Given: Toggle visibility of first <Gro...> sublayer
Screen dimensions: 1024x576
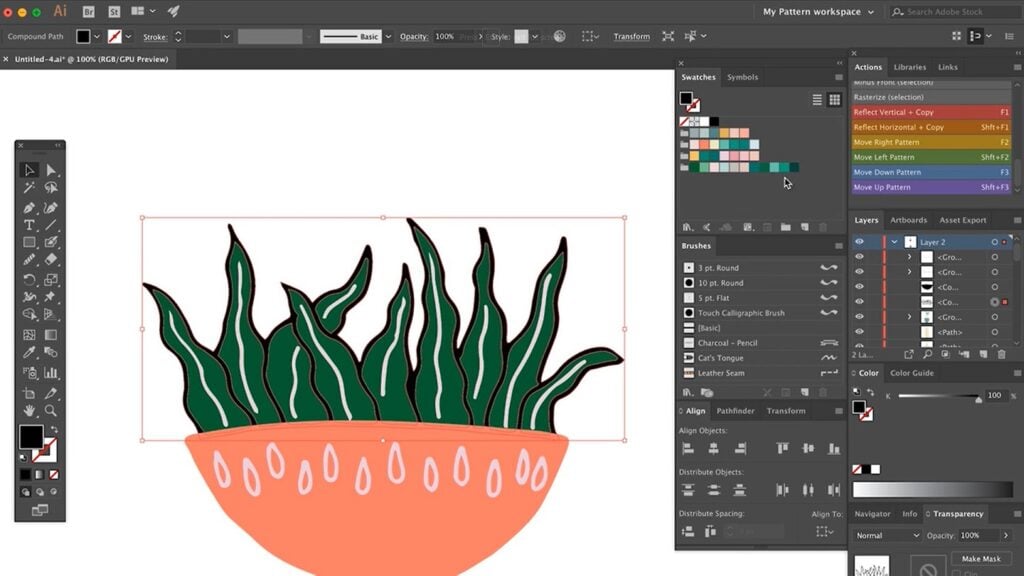Looking at the screenshot, I should click(859, 257).
